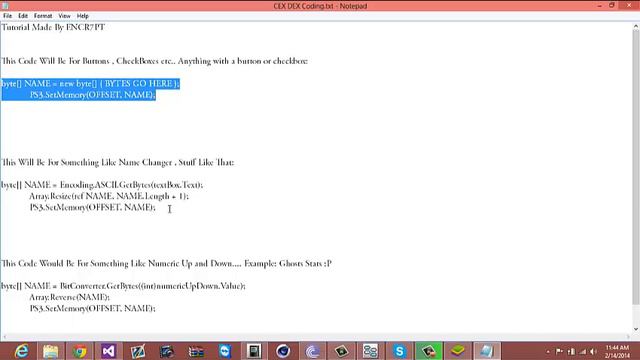Screen dimensions: 640x360
Task: Click line with 'BitConverter.GetBytes'
Action: click(x=123, y=286)
